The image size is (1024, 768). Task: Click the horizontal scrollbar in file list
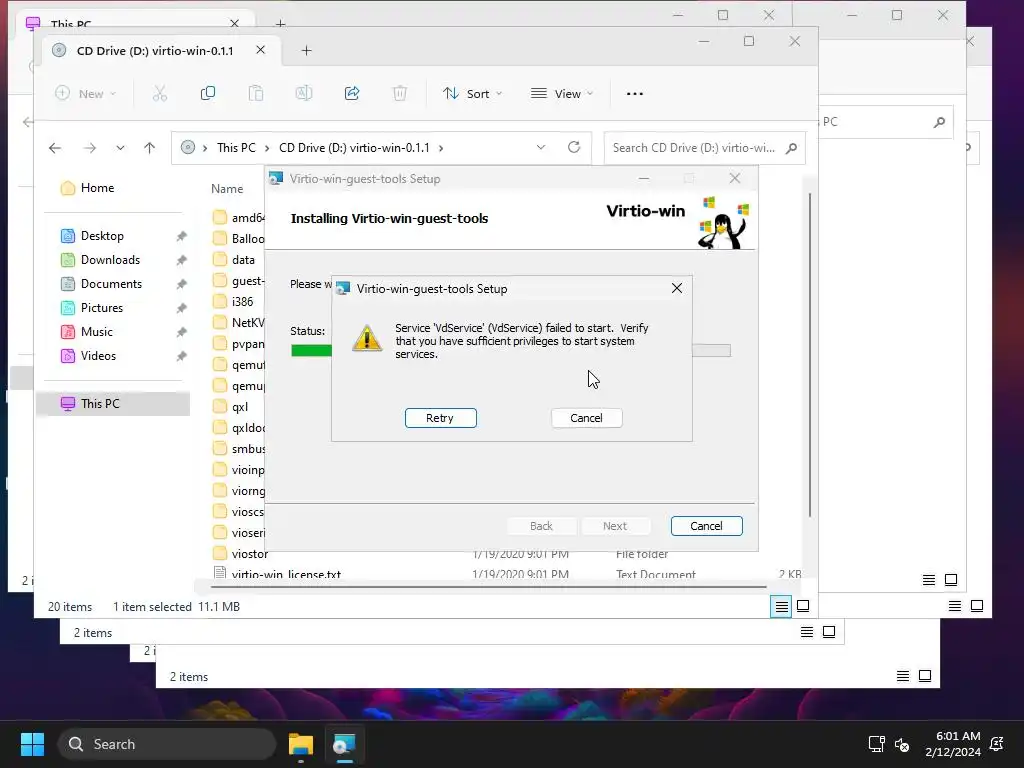click(488, 586)
